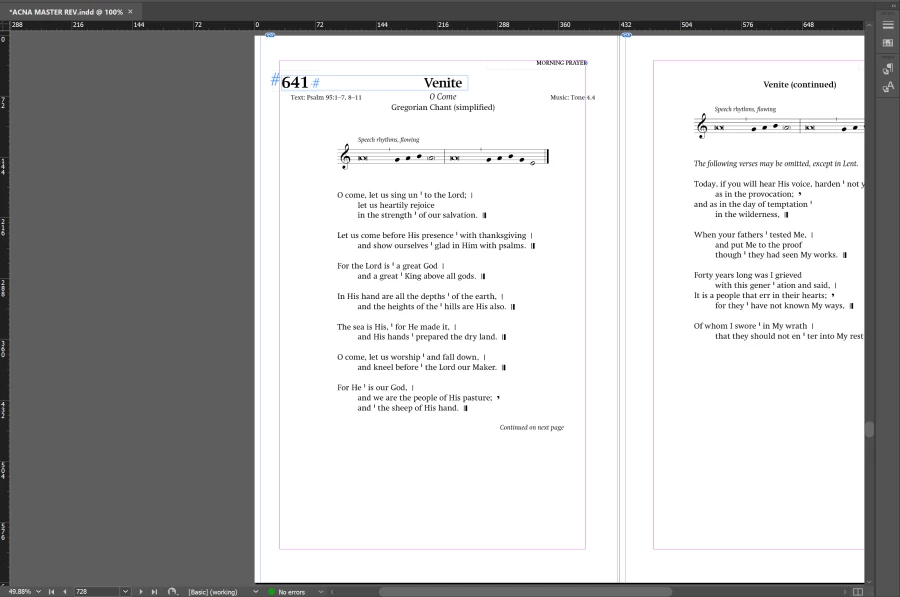
Task: Click the line 'Forty years long was I grieved'
Action: pos(747,275)
